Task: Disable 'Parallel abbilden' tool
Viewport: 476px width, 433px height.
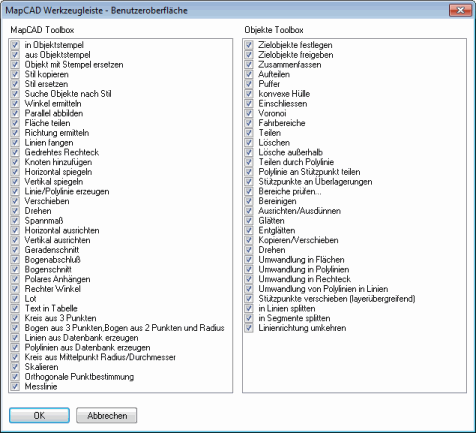Action: click(x=15, y=113)
